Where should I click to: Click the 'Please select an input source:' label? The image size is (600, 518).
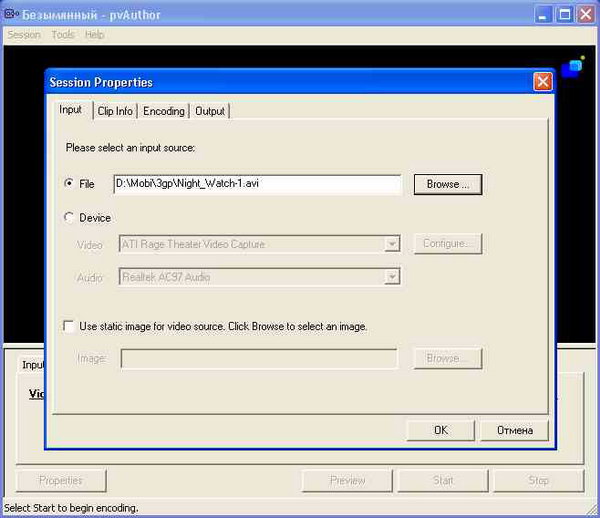tap(130, 148)
